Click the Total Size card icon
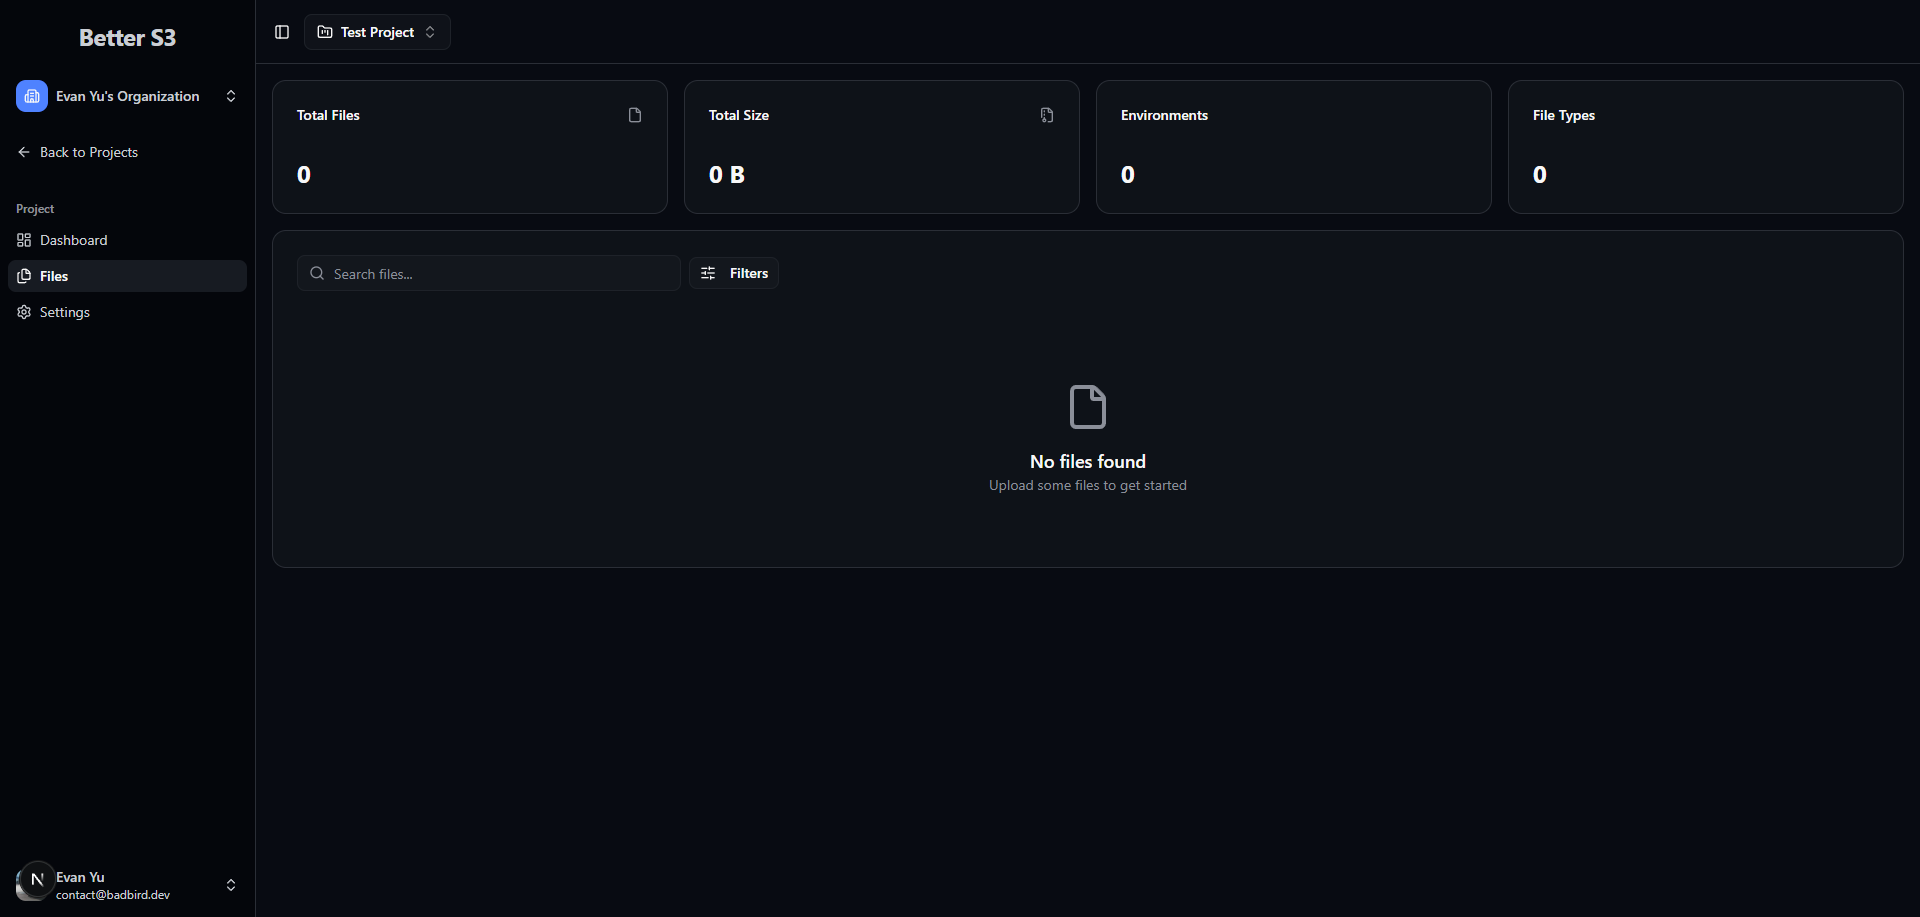Screen dimensions: 1920x917 [1046, 115]
